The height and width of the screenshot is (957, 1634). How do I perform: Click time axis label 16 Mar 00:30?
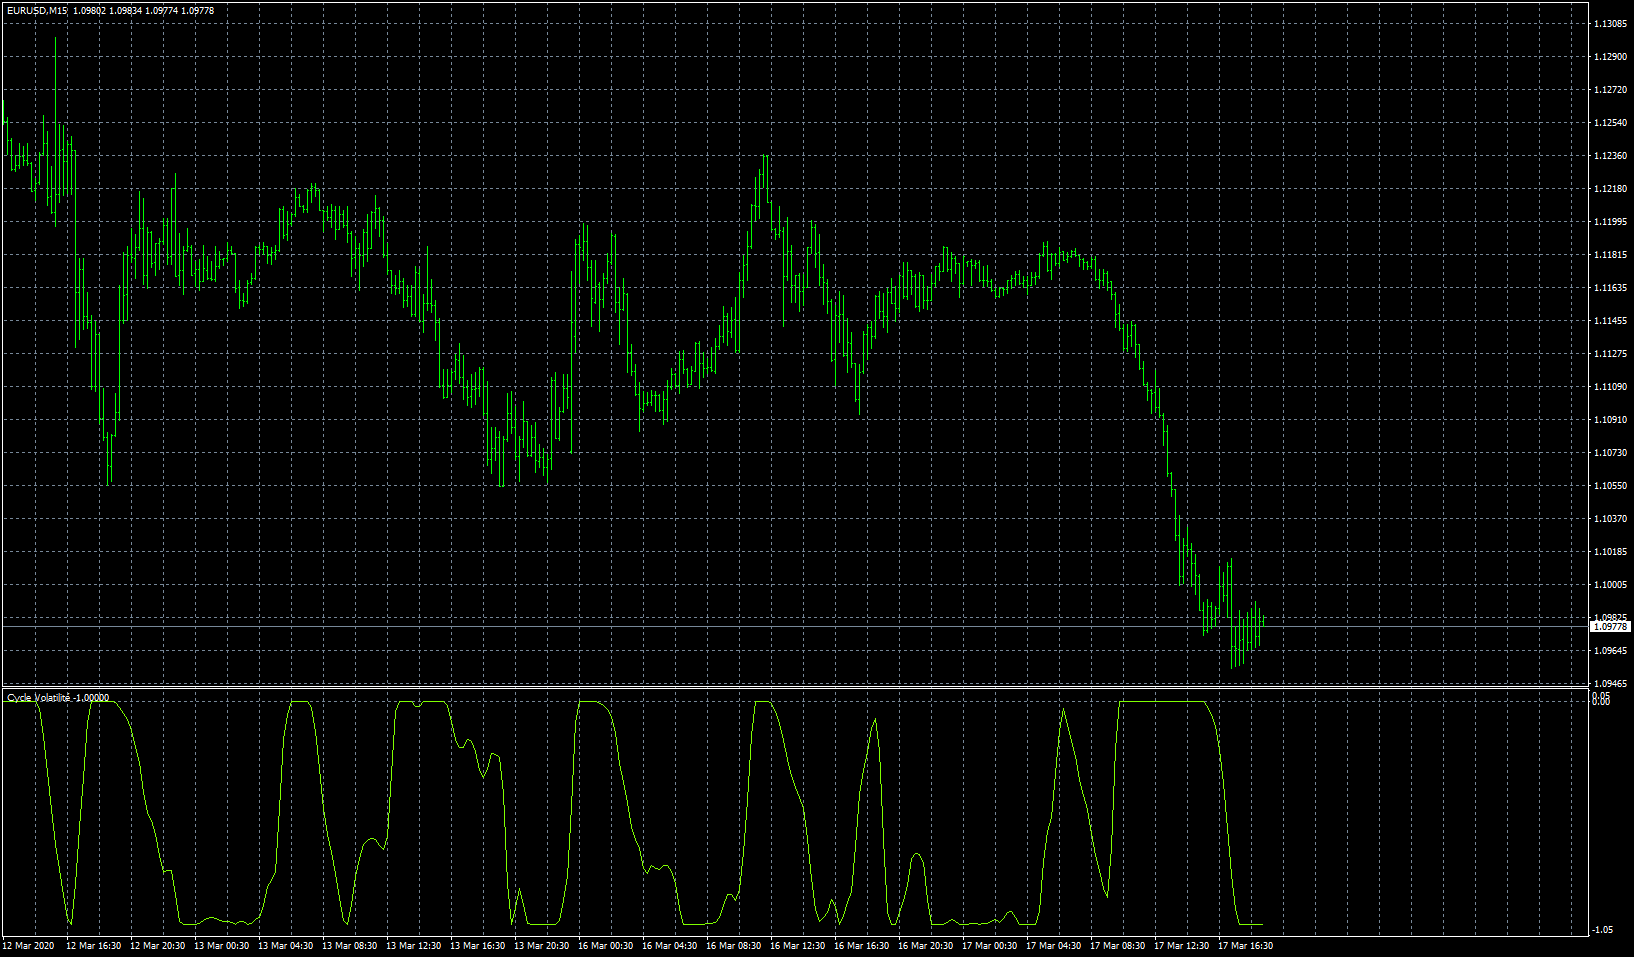(606, 946)
